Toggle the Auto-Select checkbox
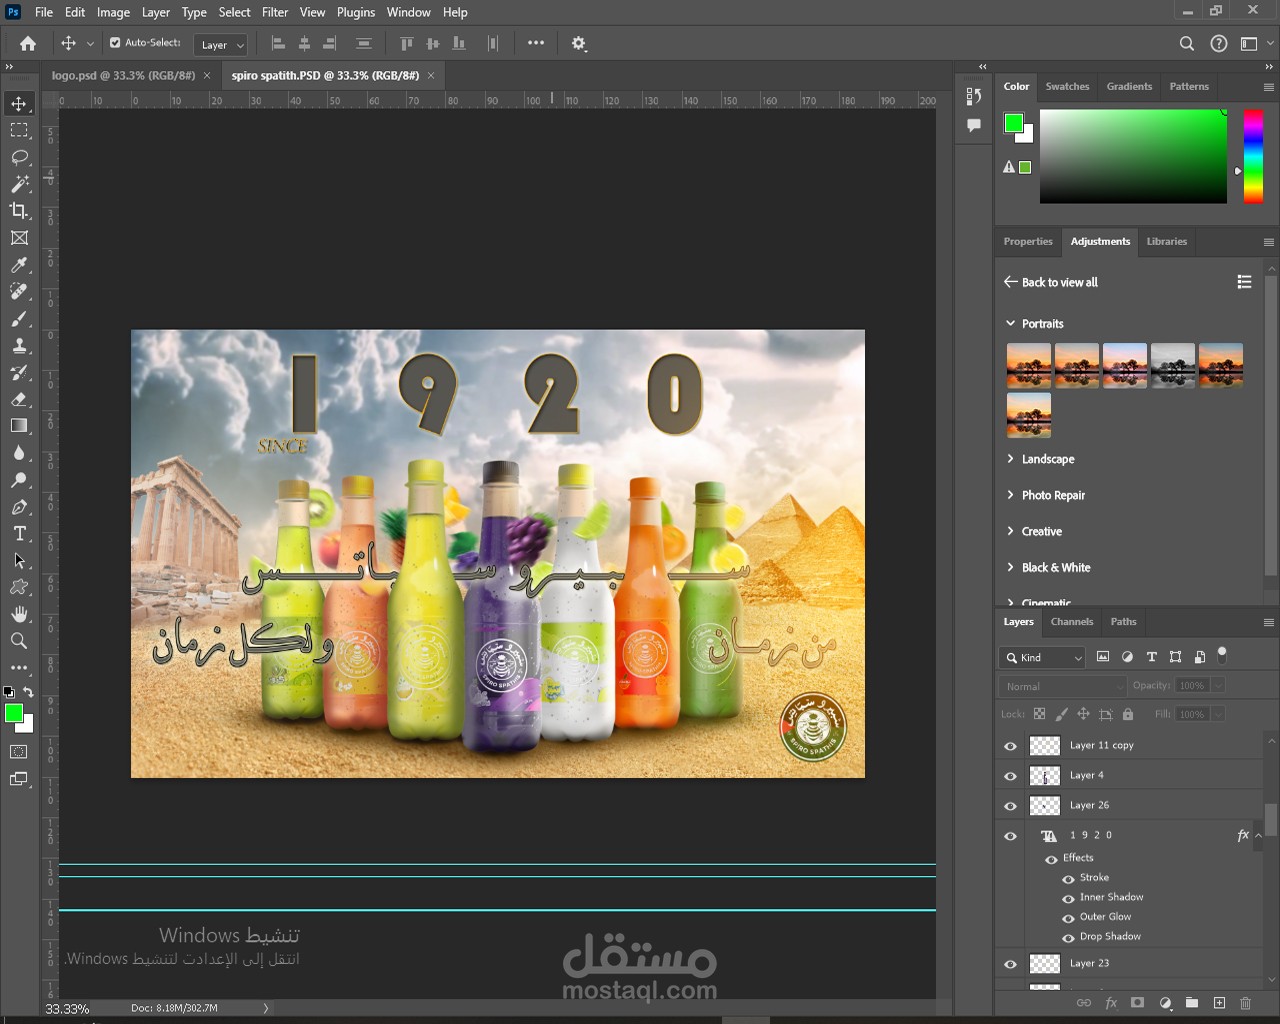1280x1024 pixels. tap(115, 43)
